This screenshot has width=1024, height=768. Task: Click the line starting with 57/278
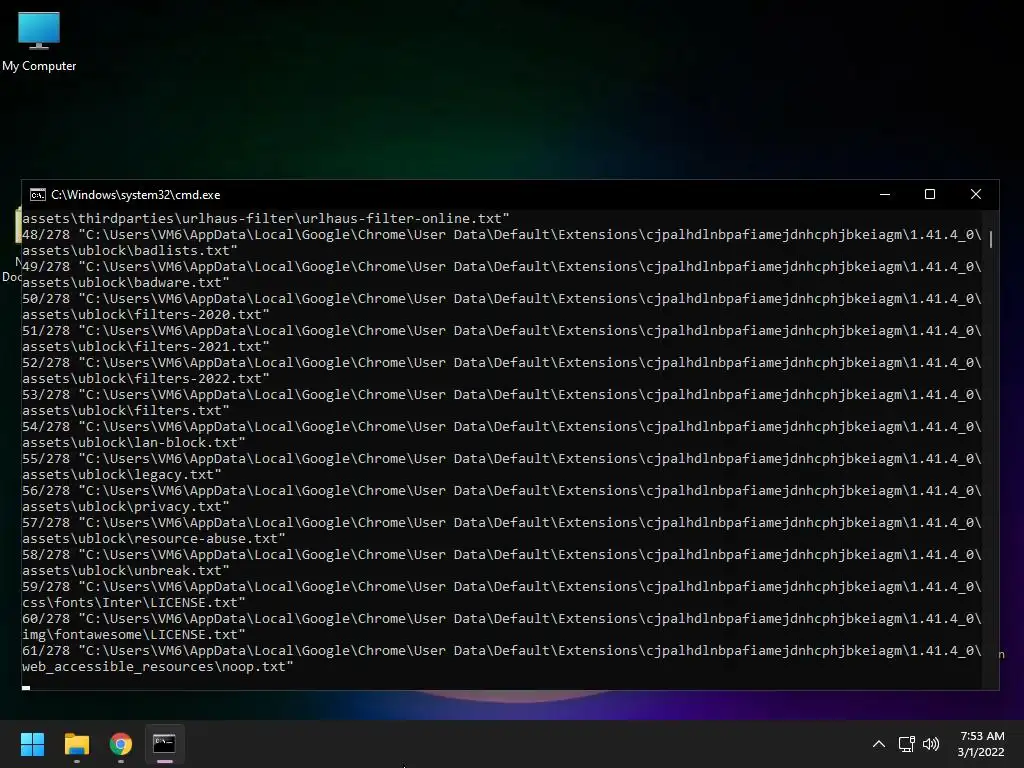[x=502, y=522]
